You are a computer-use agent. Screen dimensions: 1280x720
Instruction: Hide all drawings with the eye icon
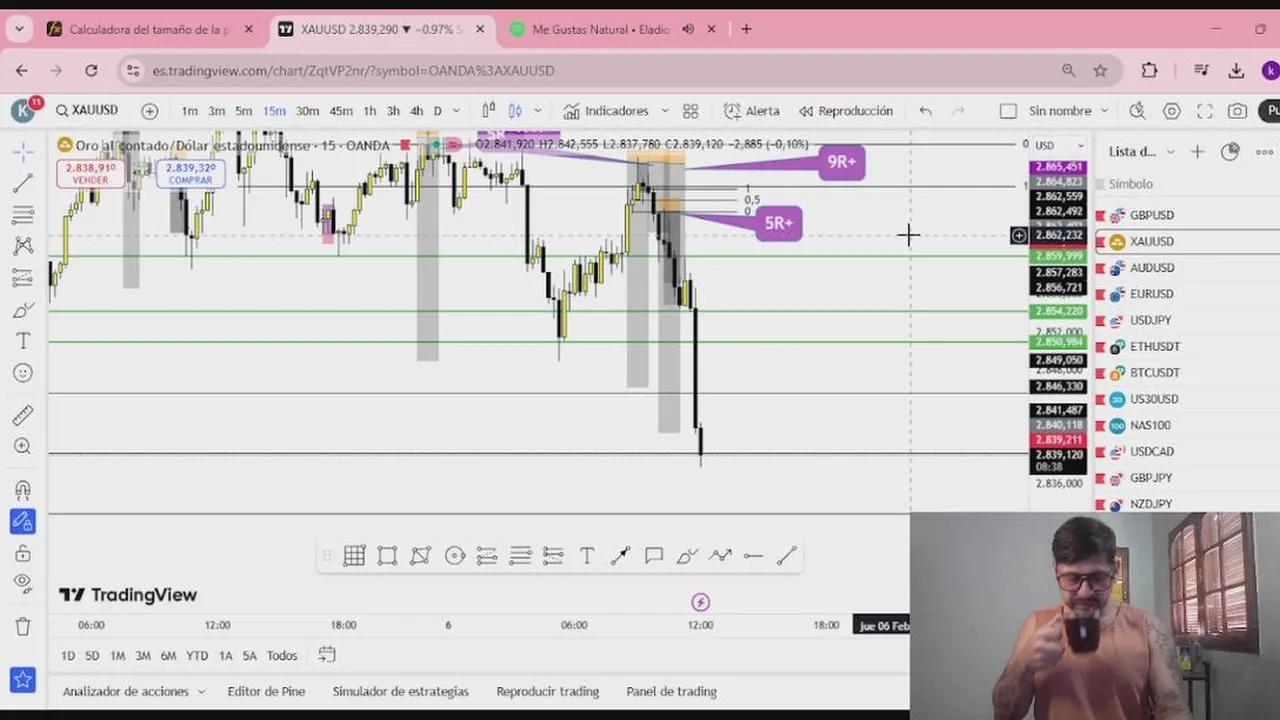coord(23,583)
